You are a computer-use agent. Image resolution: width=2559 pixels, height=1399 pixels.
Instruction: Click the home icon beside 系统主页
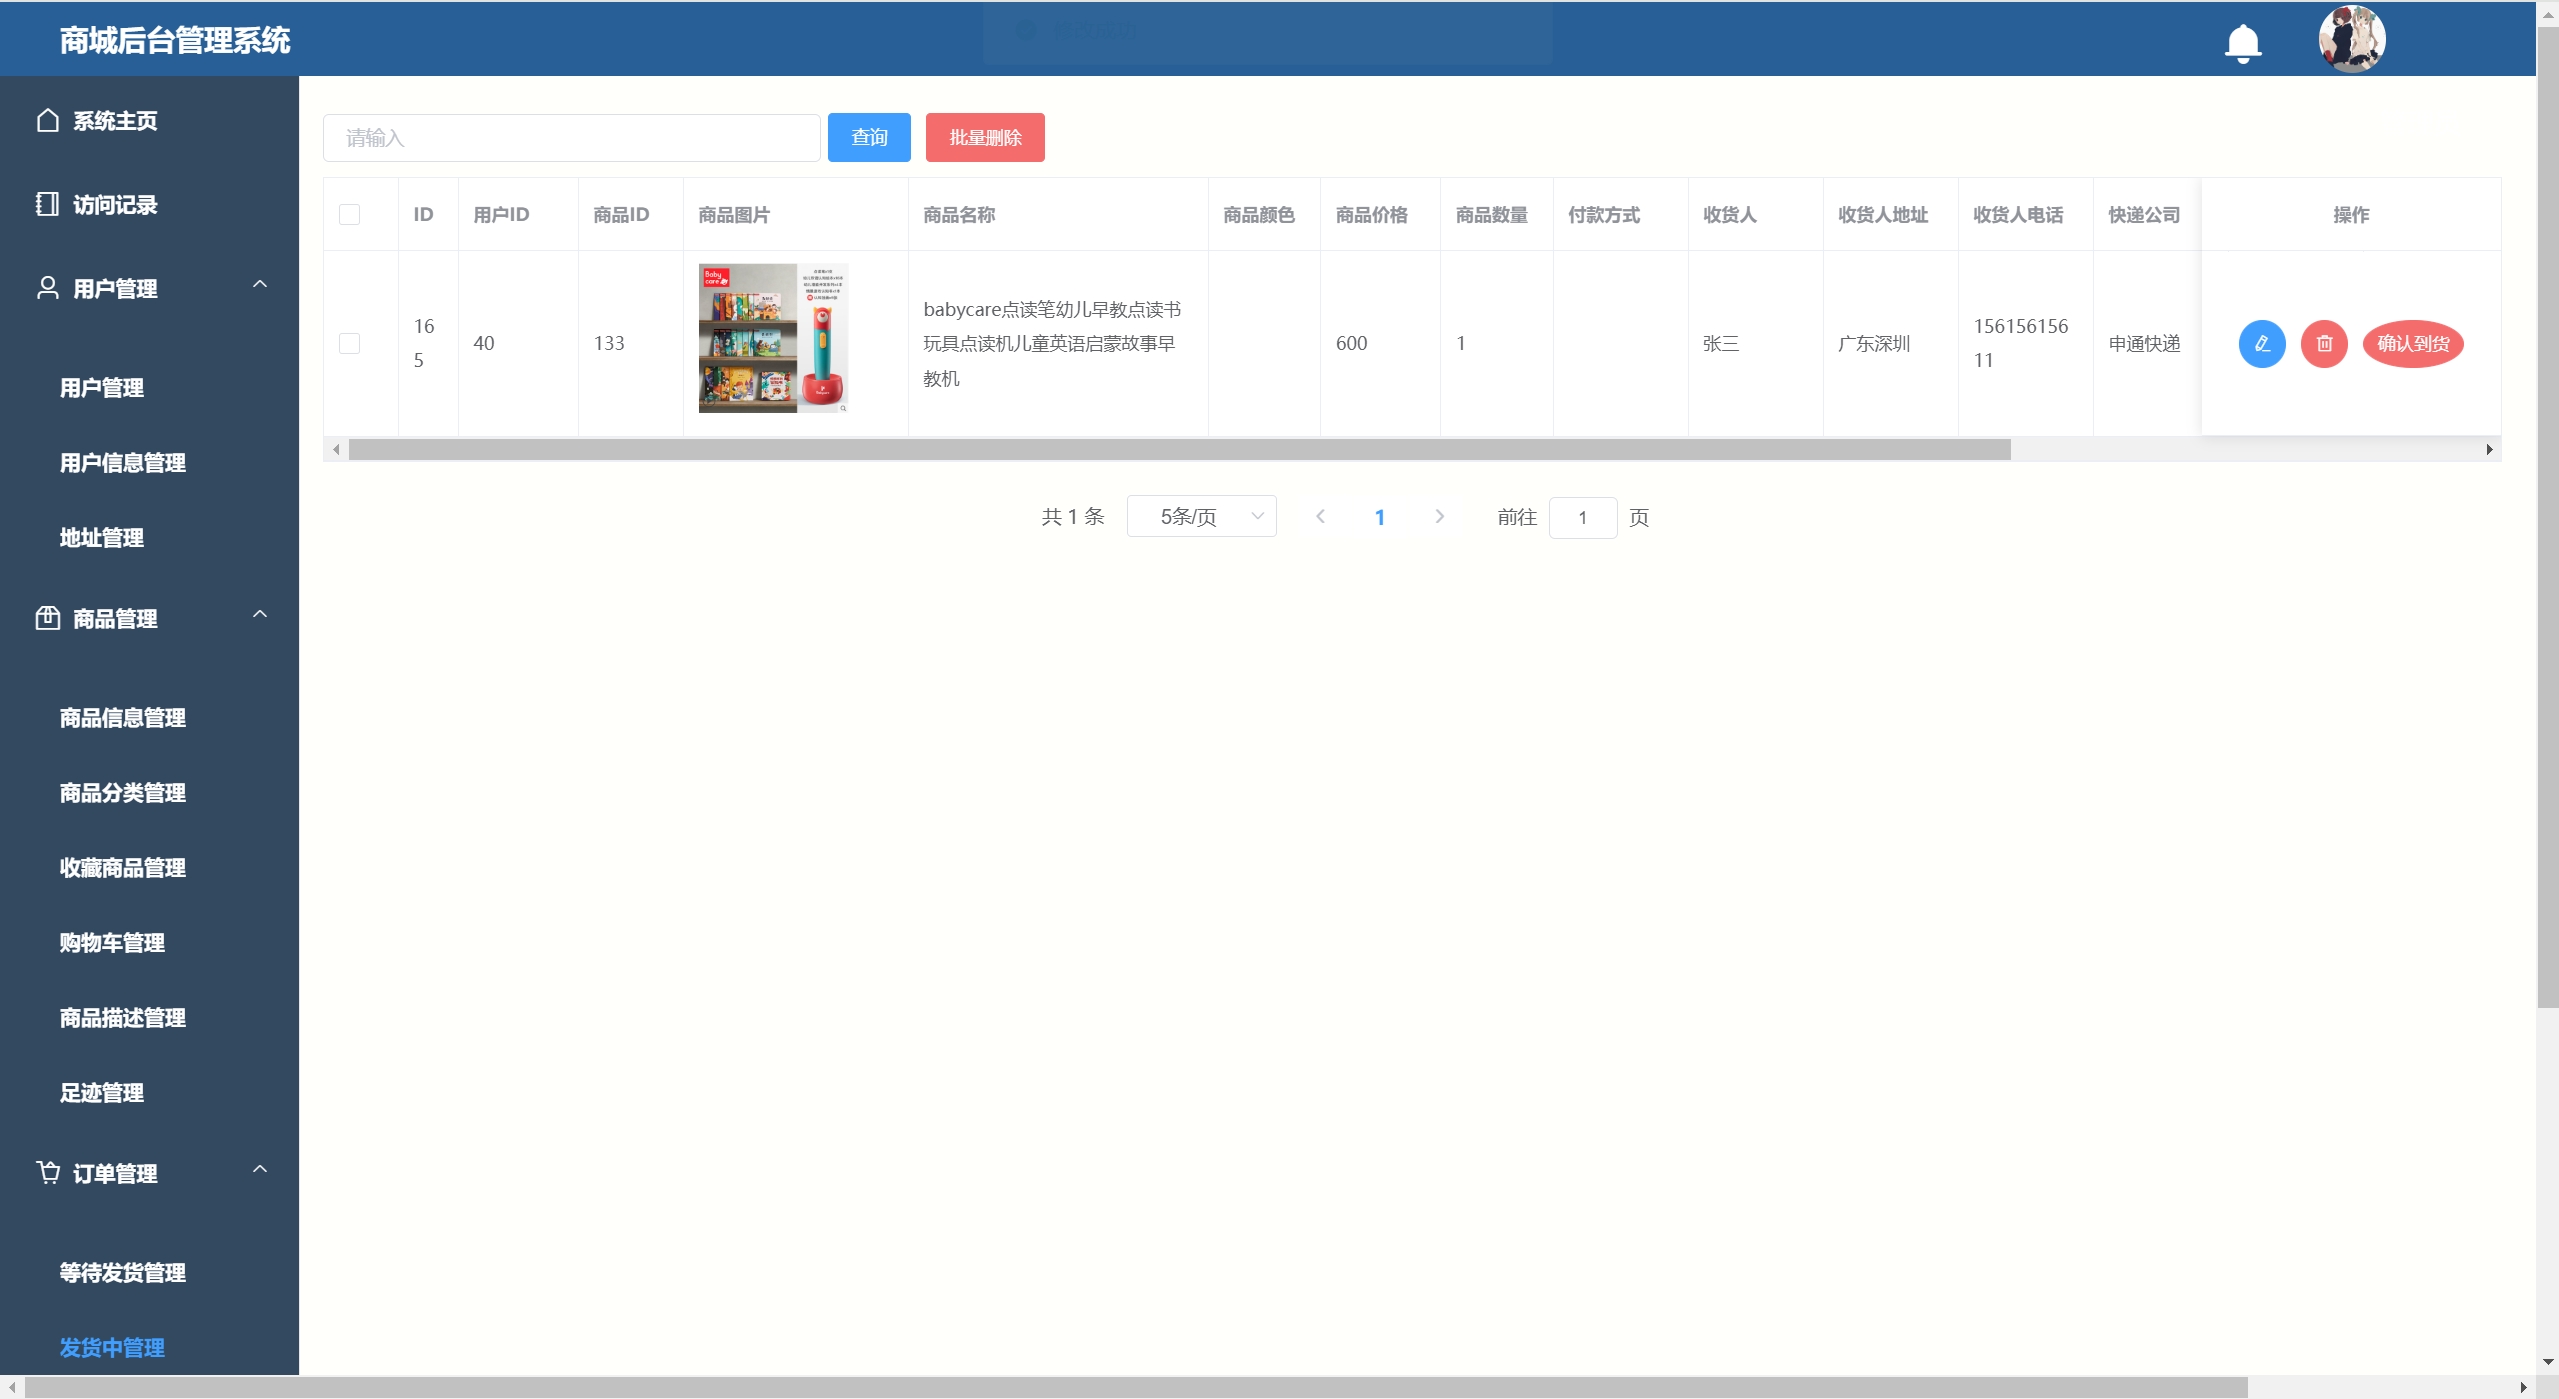click(47, 121)
